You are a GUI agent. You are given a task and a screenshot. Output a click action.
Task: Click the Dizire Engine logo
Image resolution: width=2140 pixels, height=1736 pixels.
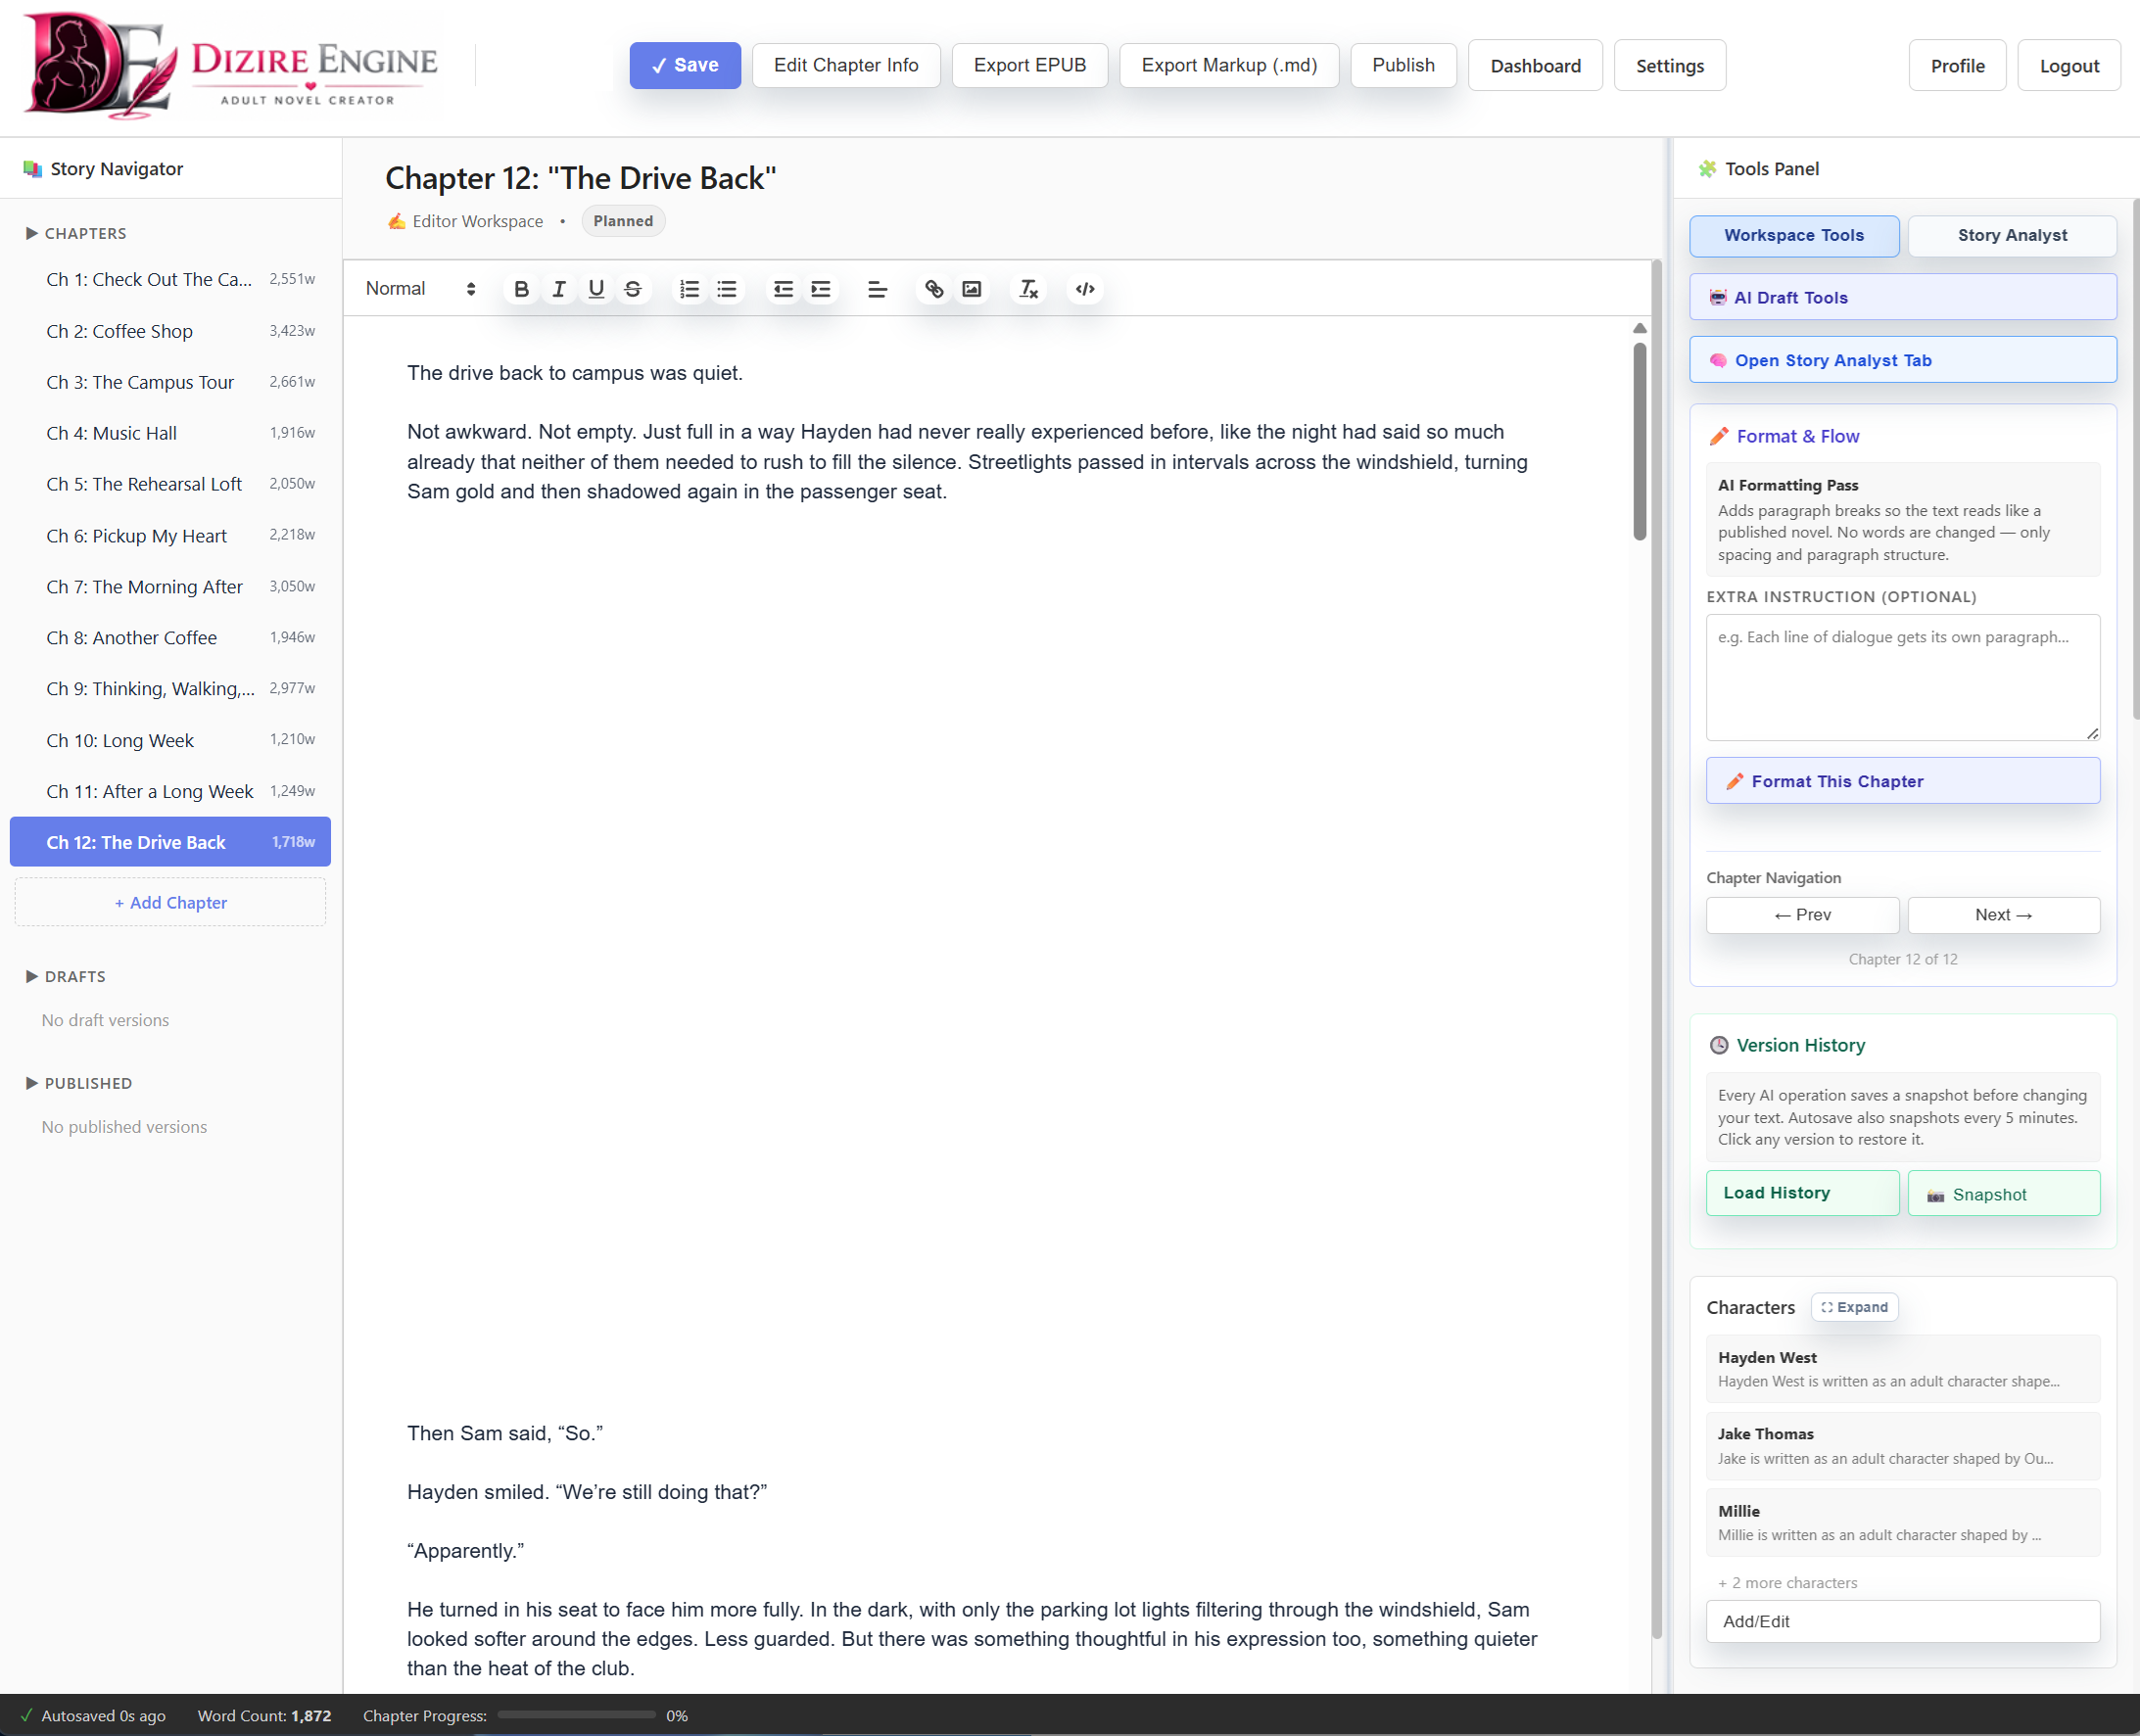[231, 66]
